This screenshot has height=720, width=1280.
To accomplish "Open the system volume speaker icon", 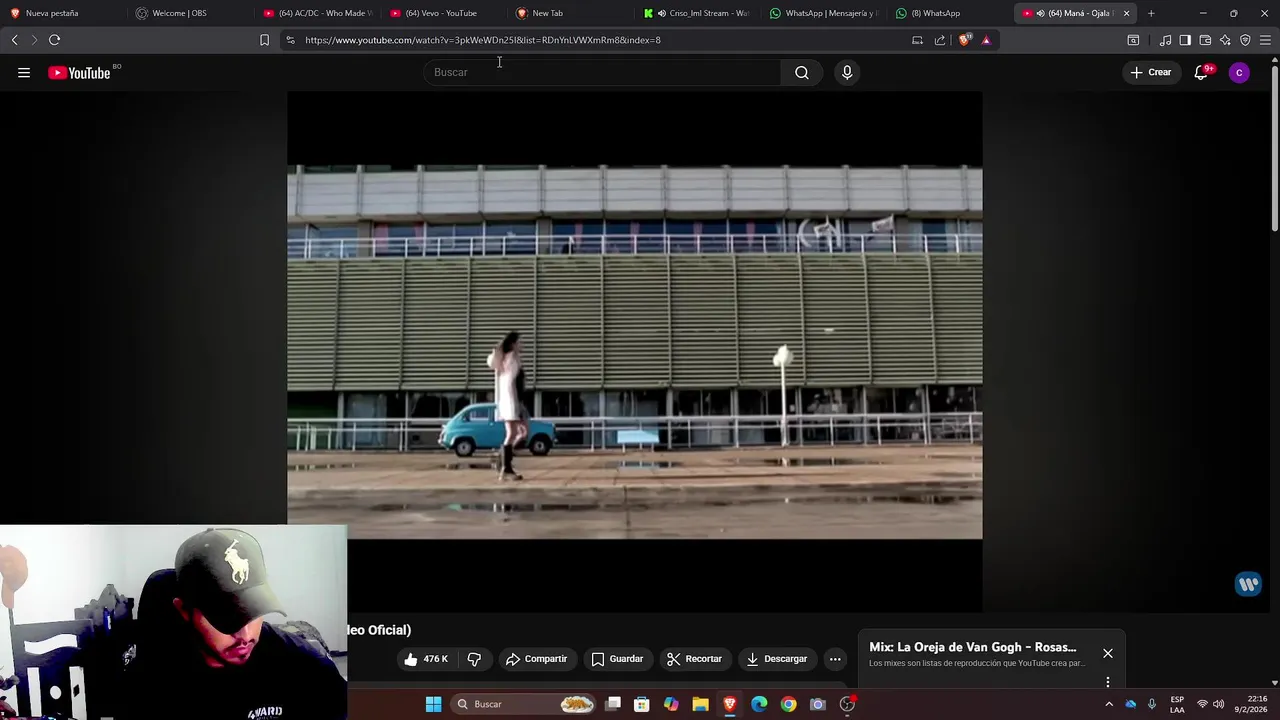I will coord(1218,704).
